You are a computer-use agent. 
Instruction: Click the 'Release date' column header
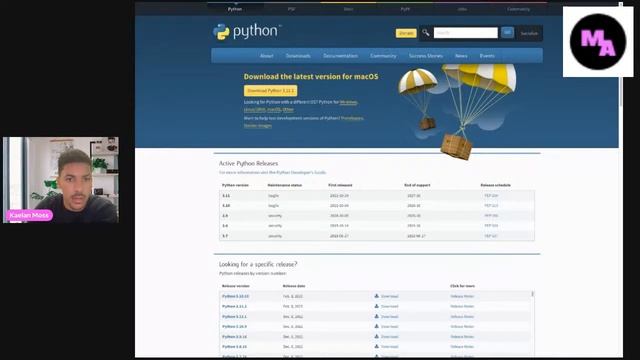point(294,286)
